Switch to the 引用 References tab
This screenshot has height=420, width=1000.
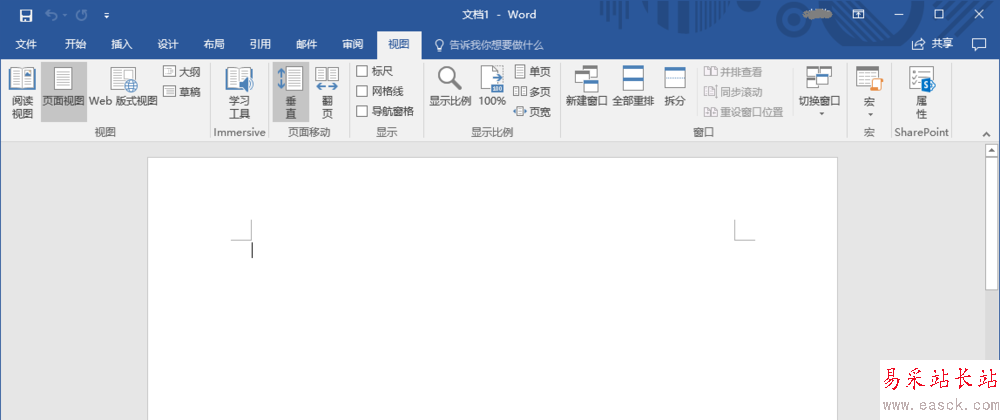(x=260, y=45)
